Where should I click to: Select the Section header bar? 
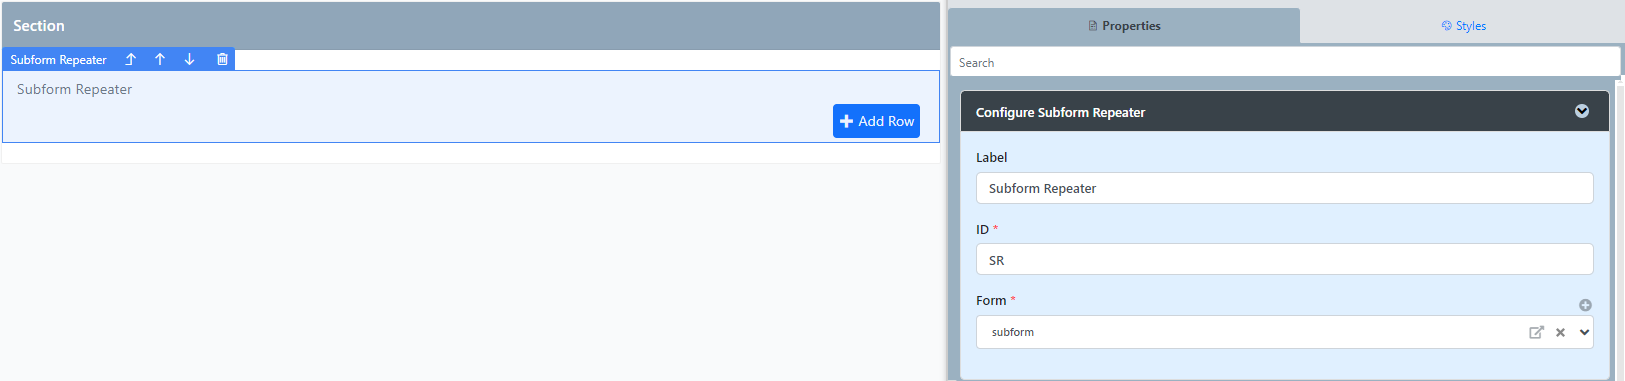[x=471, y=26]
